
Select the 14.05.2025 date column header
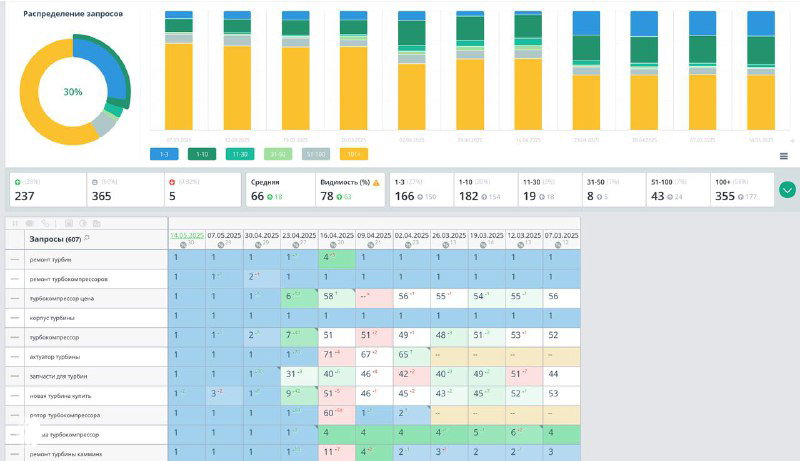tap(187, 236)
